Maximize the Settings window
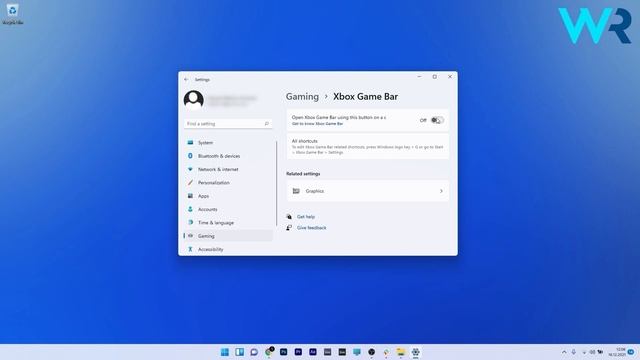 [435, 77]
